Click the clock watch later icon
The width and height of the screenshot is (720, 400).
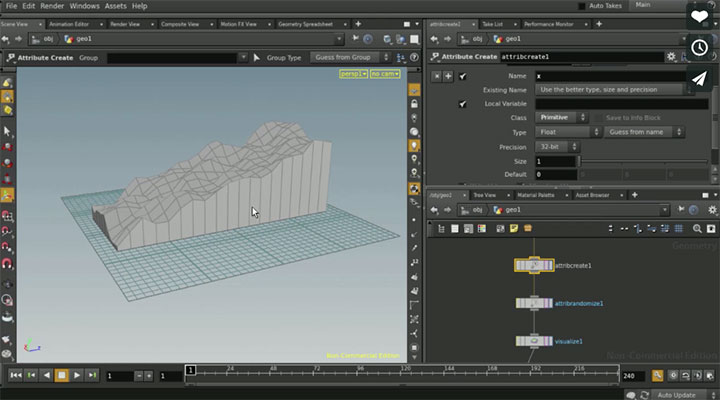click(x=699, y=47)
